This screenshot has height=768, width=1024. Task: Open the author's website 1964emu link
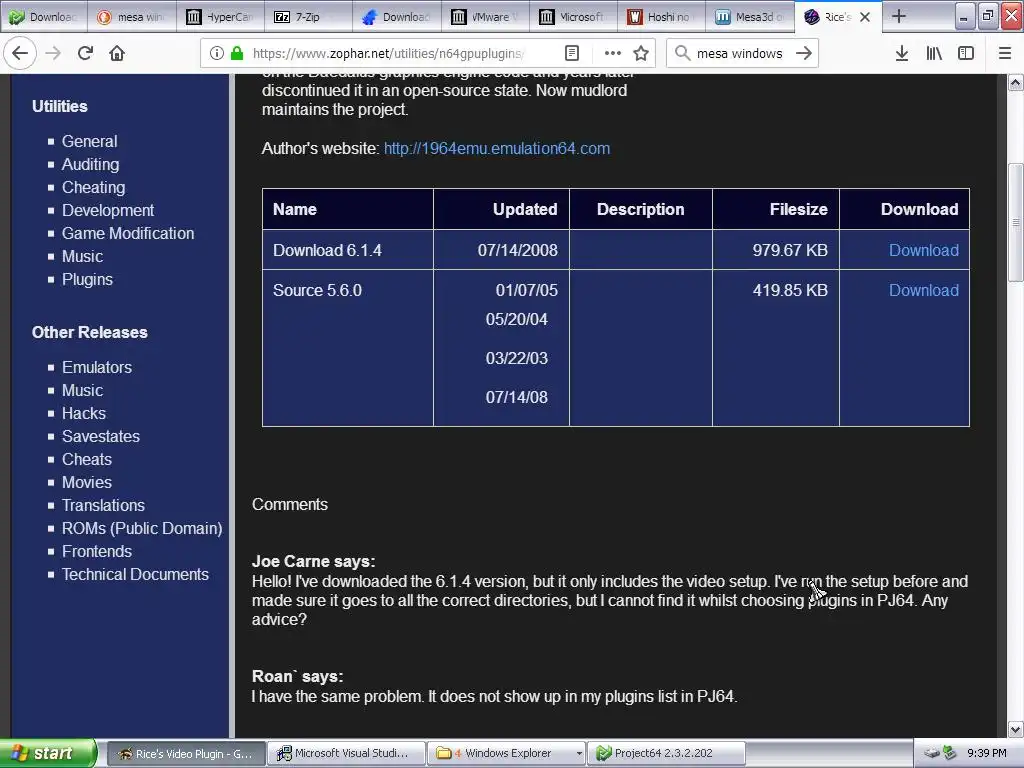coord(497,148)
